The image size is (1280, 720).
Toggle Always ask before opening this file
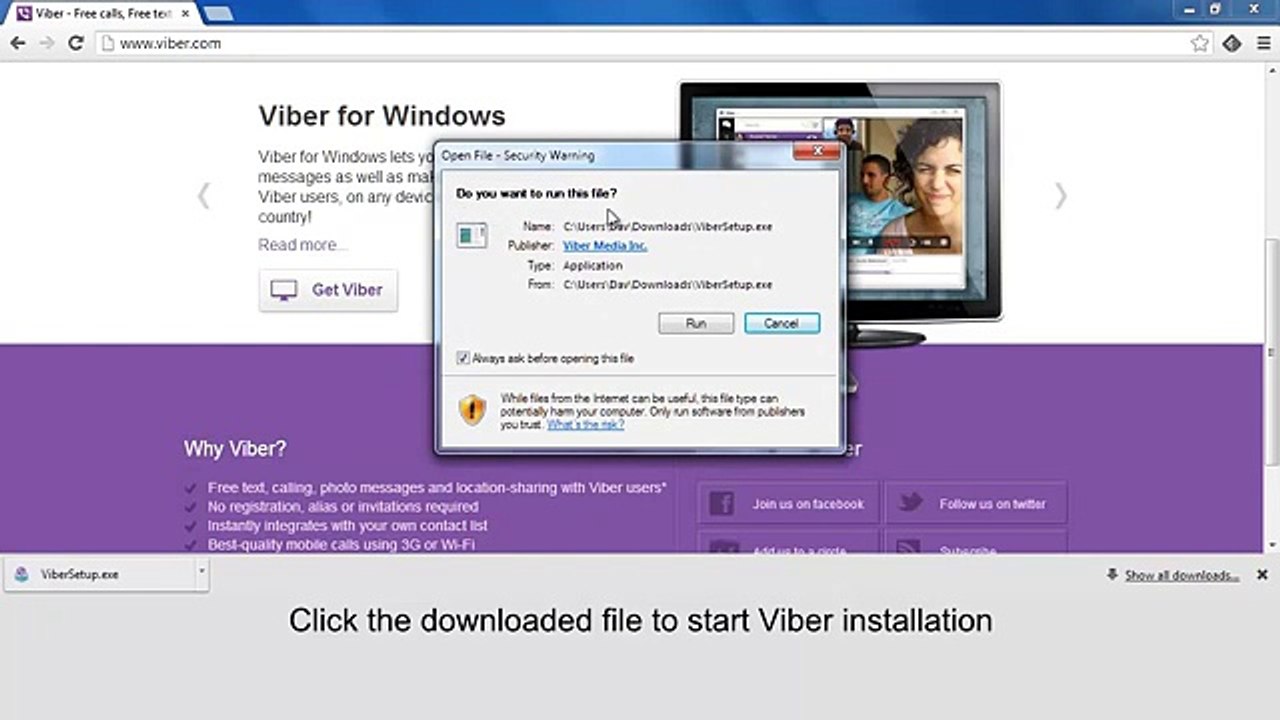463,358
